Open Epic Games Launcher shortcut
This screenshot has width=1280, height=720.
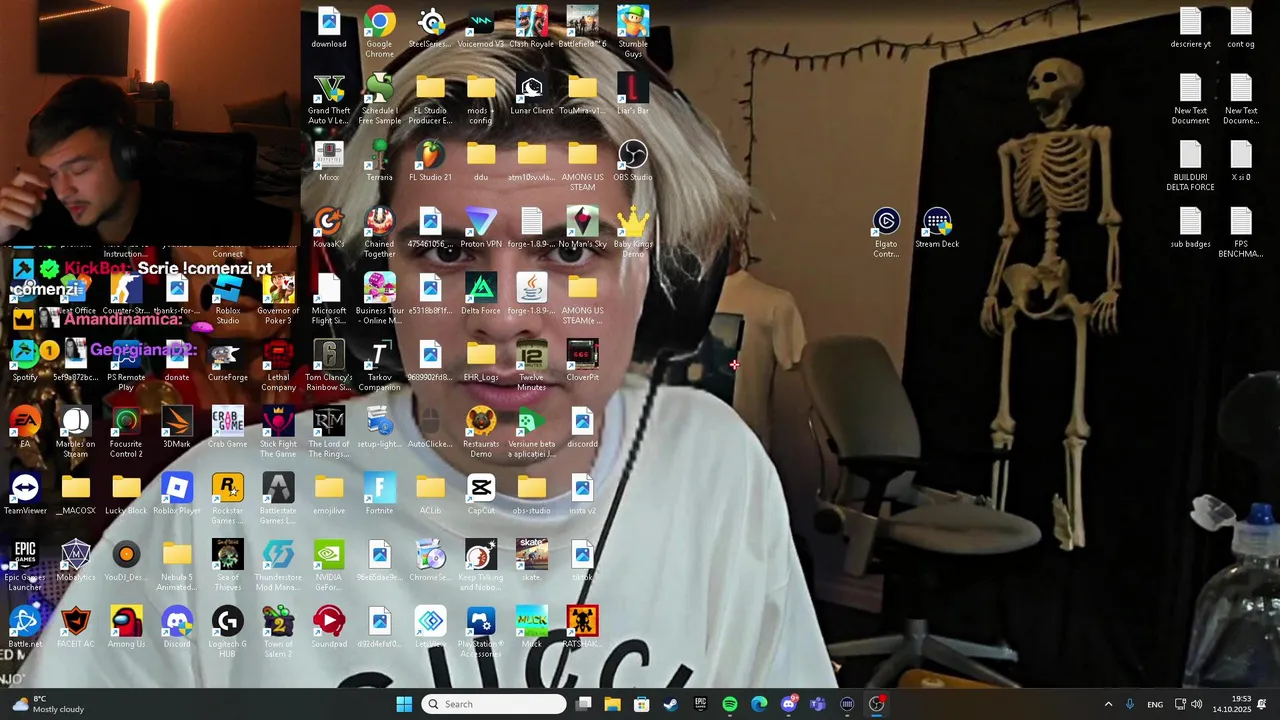[25, 565]
